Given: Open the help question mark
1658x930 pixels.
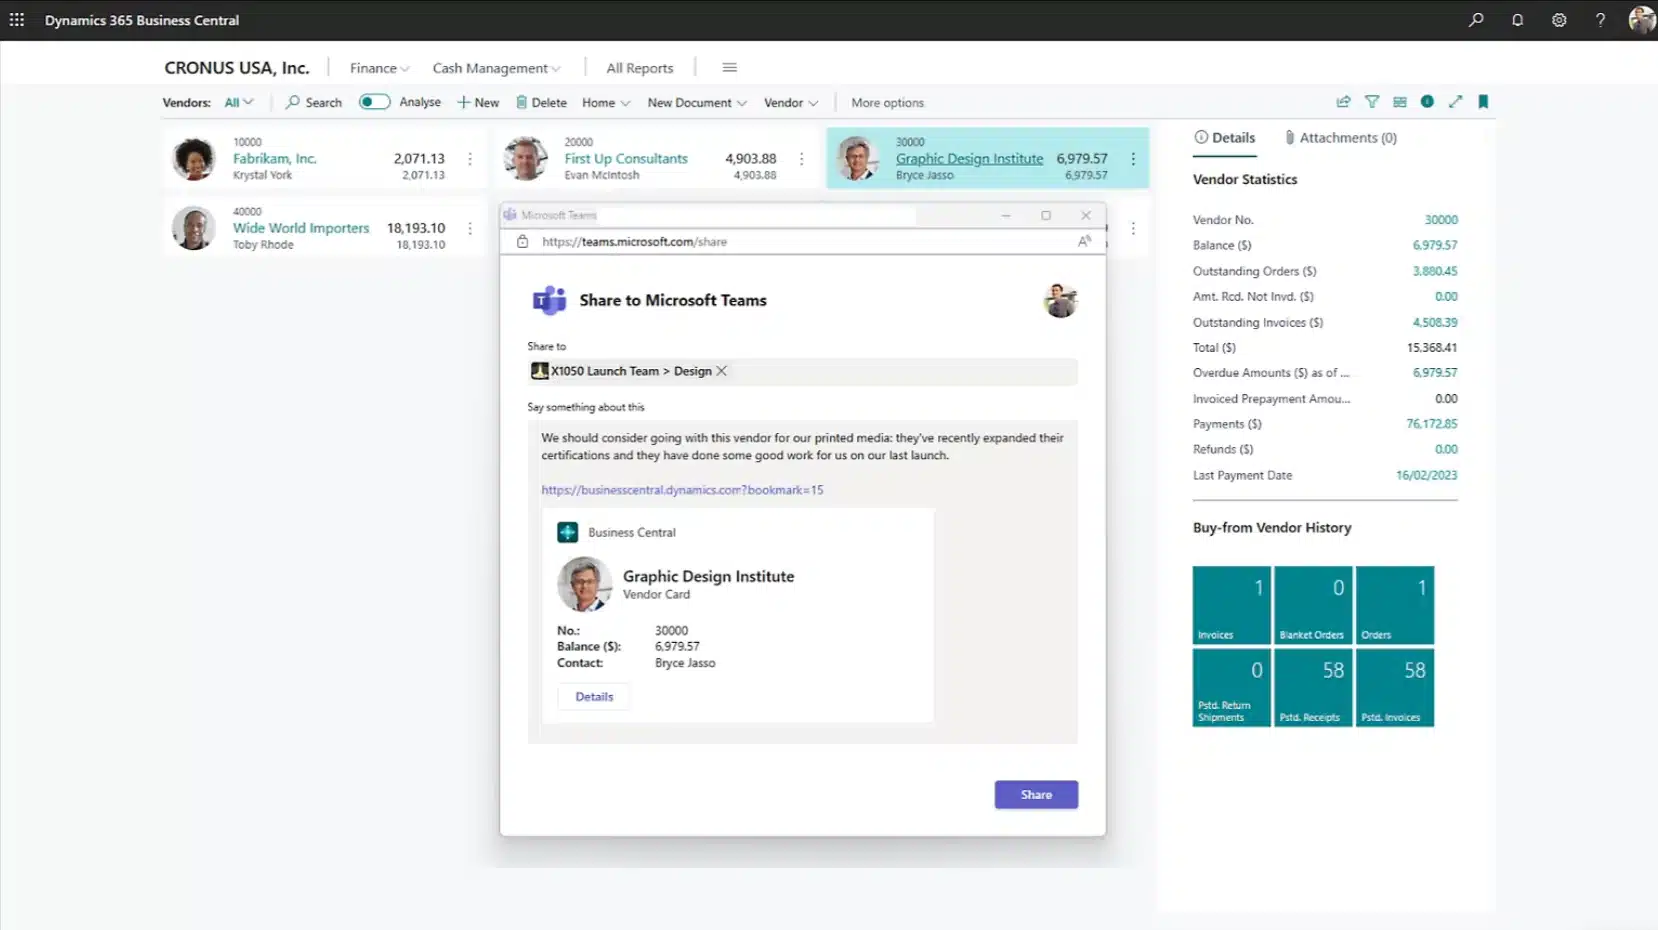Looking at the screenshot, I should (x=1600, y=20).
